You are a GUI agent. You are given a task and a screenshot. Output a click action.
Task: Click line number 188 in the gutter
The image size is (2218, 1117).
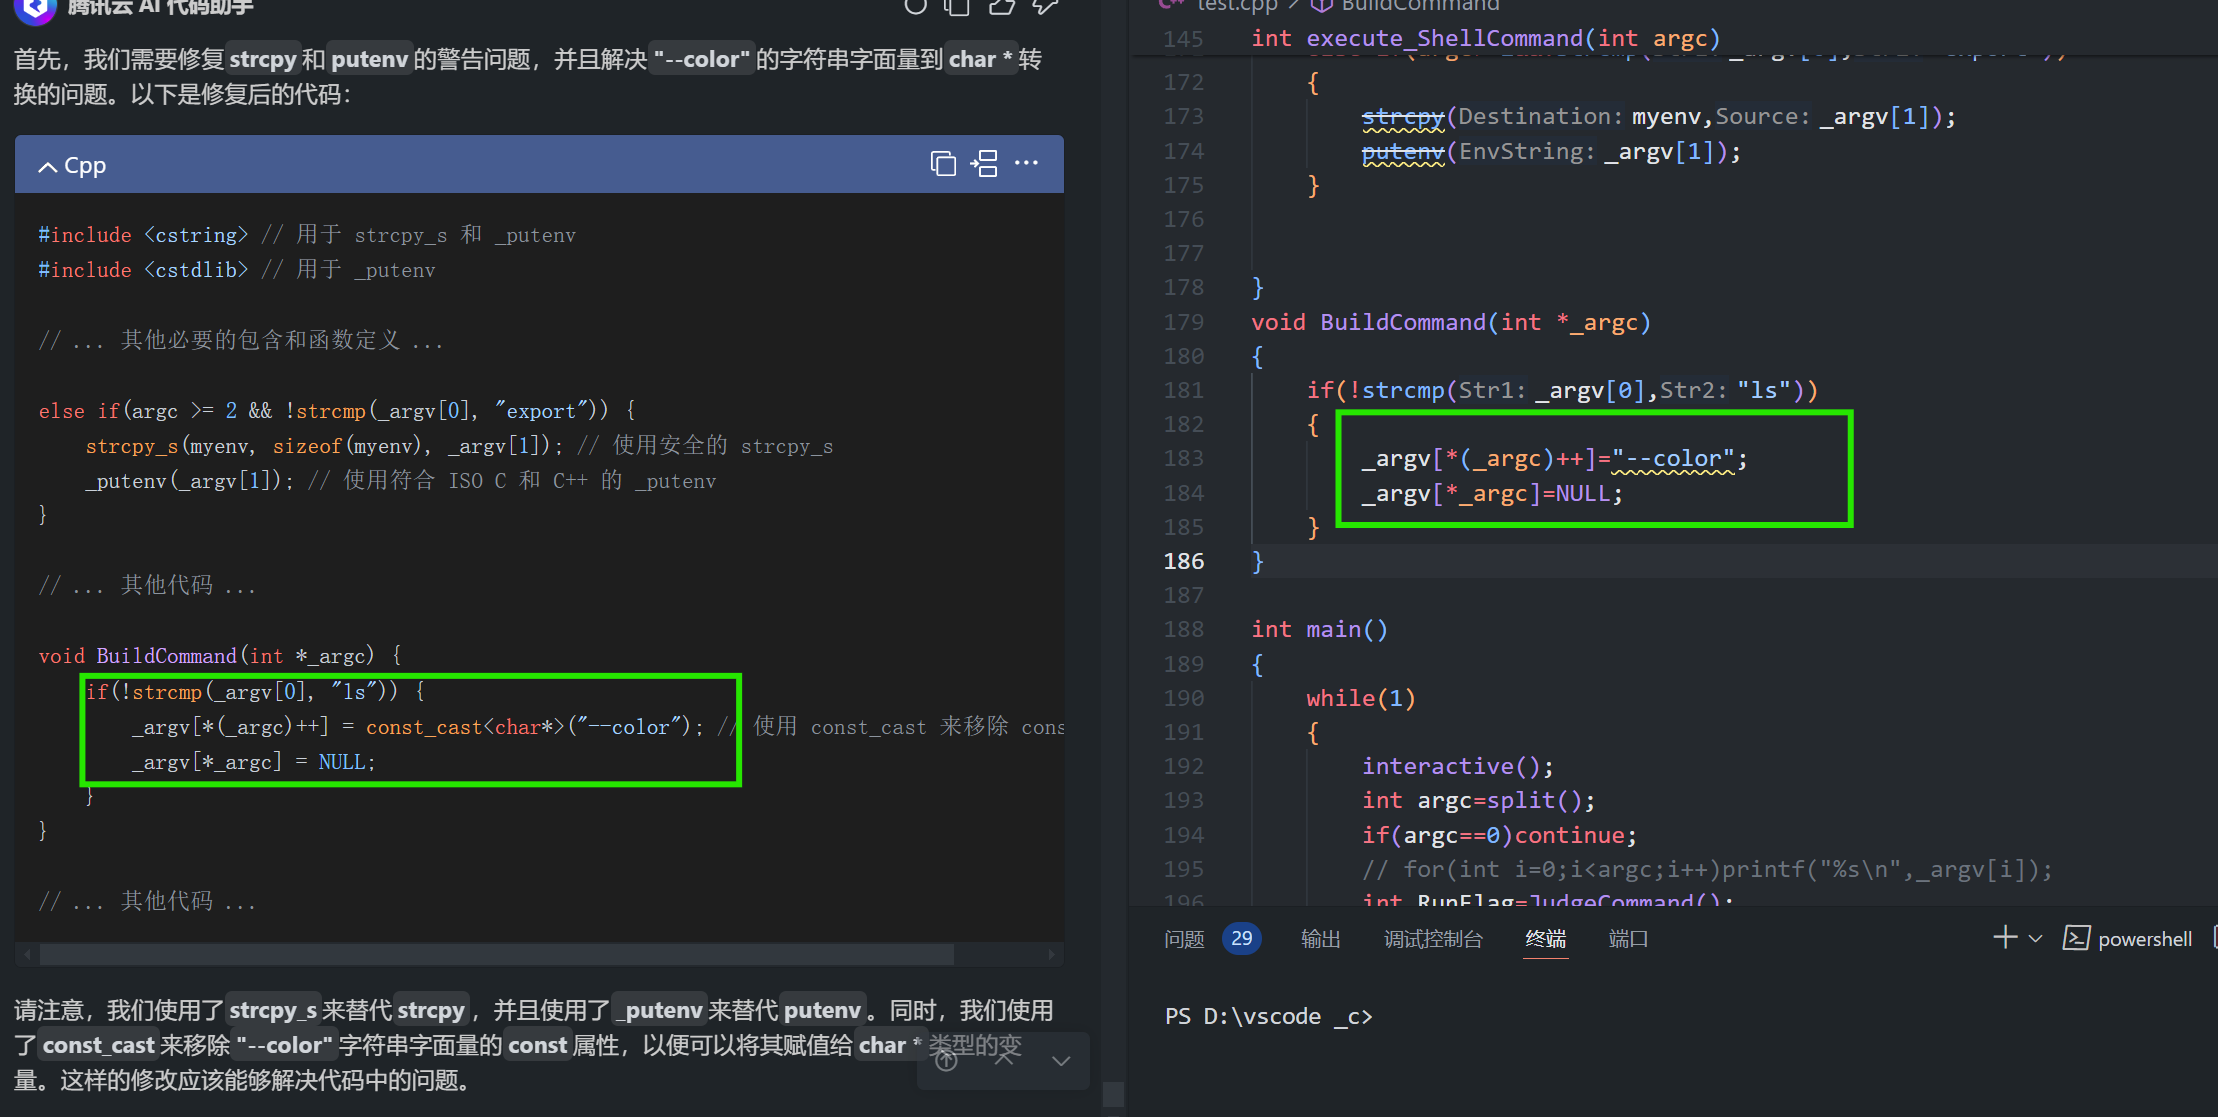pos(1184,630)
